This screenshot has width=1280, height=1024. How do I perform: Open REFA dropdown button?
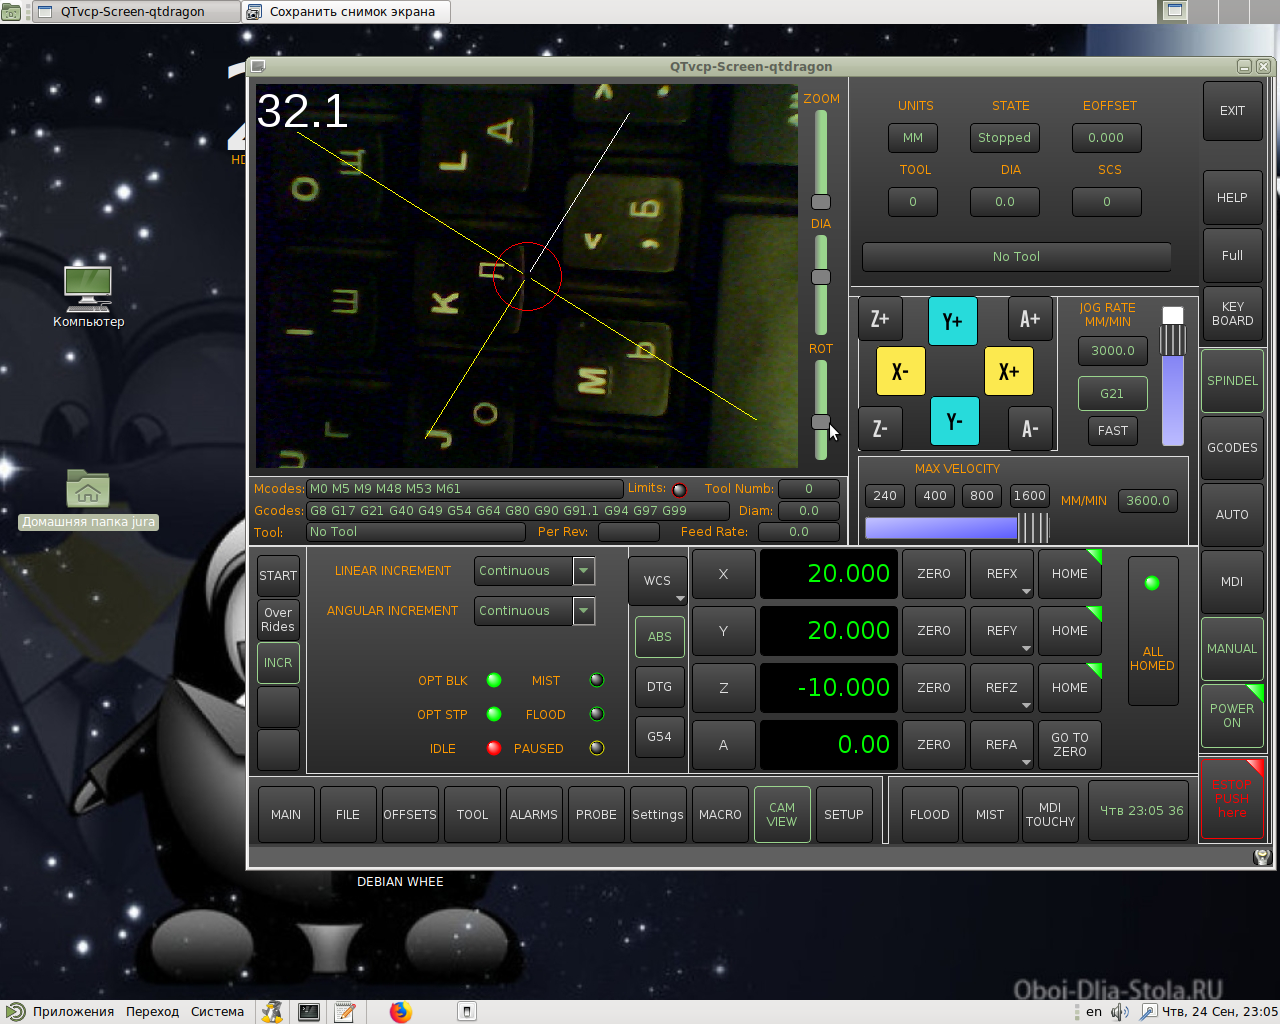[x=1002, y=745]
